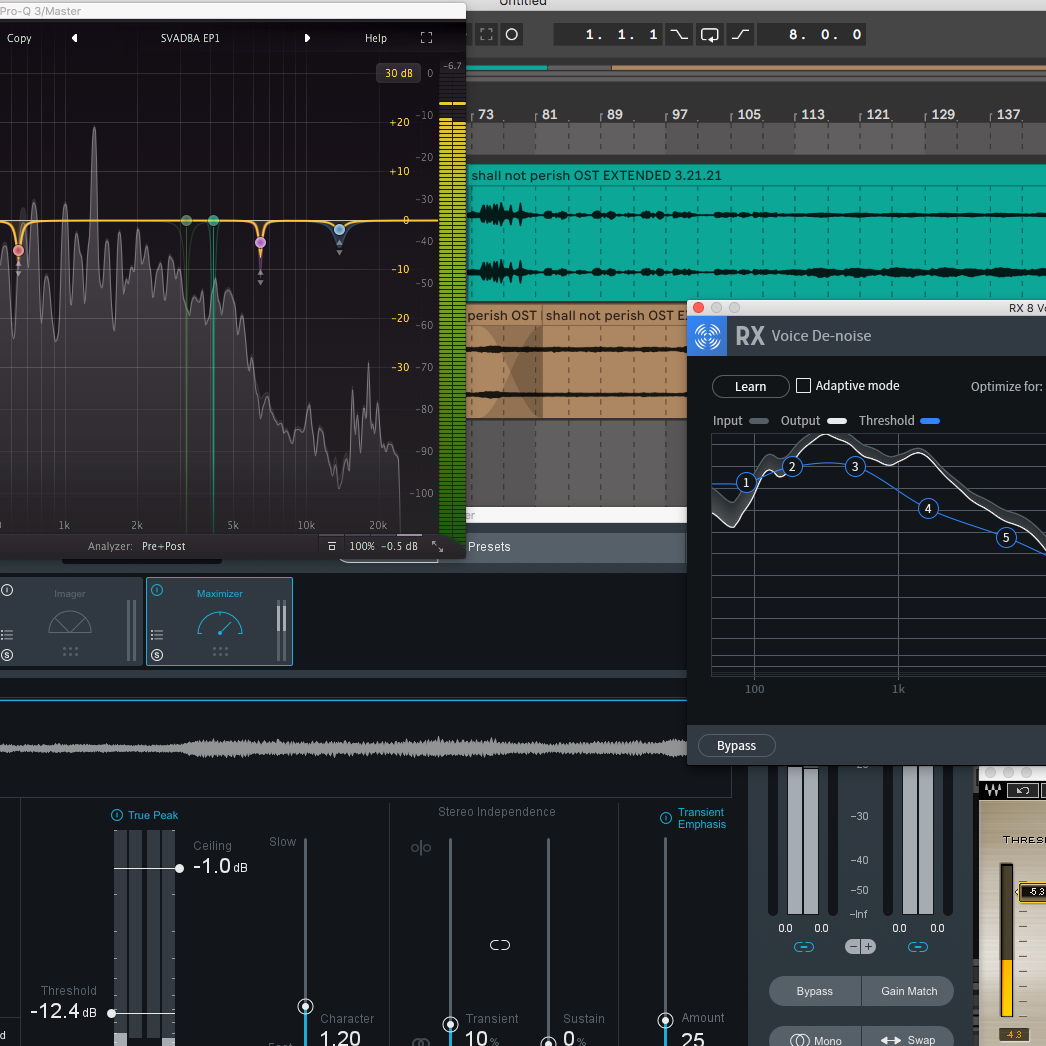
Task: Click the Waves undo arrow button
Action: tap(1022, 791)
